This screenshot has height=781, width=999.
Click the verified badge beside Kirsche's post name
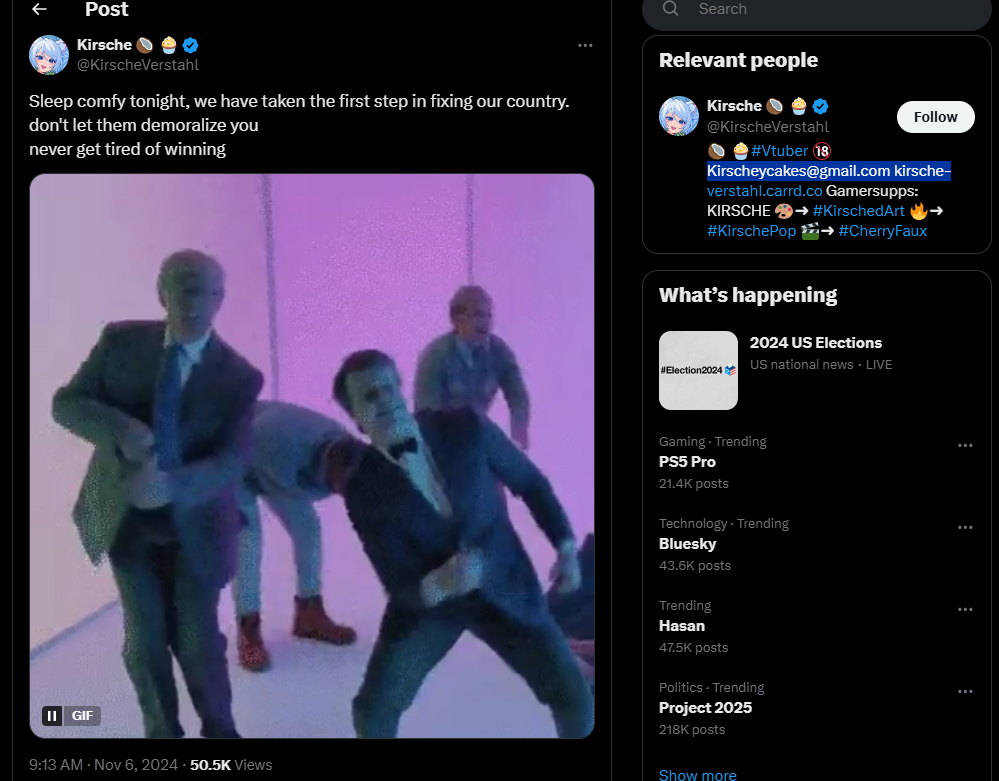[190, 45]
